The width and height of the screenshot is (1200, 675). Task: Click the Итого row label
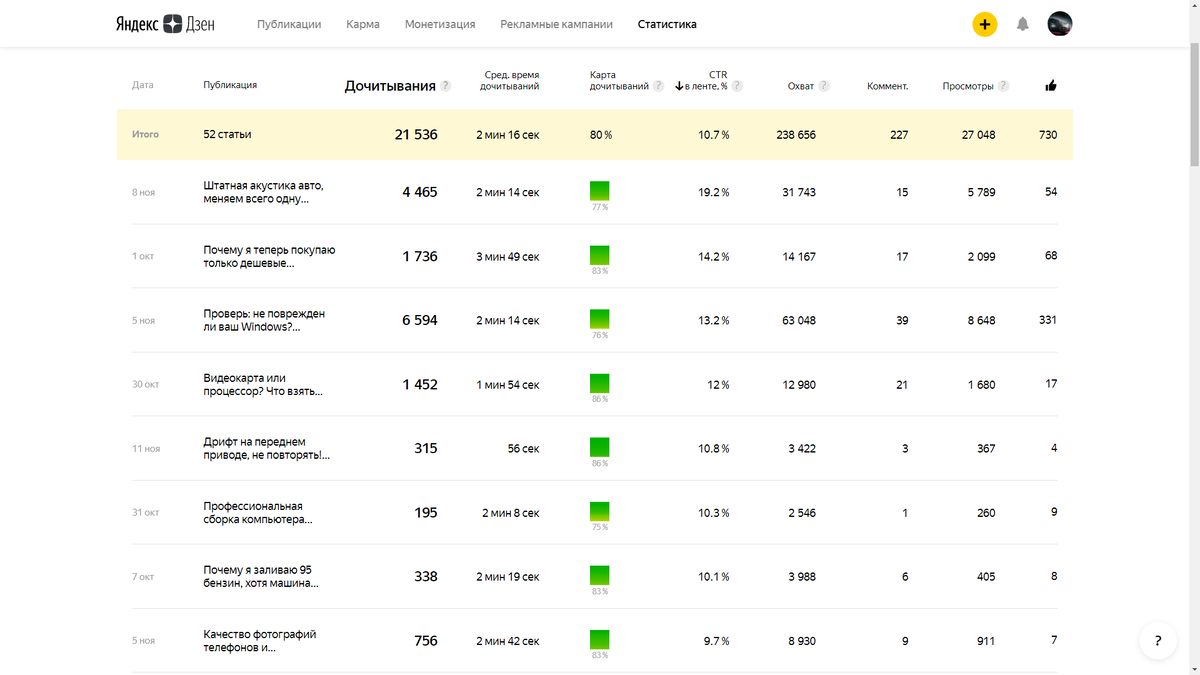click(x=145, y=134)
